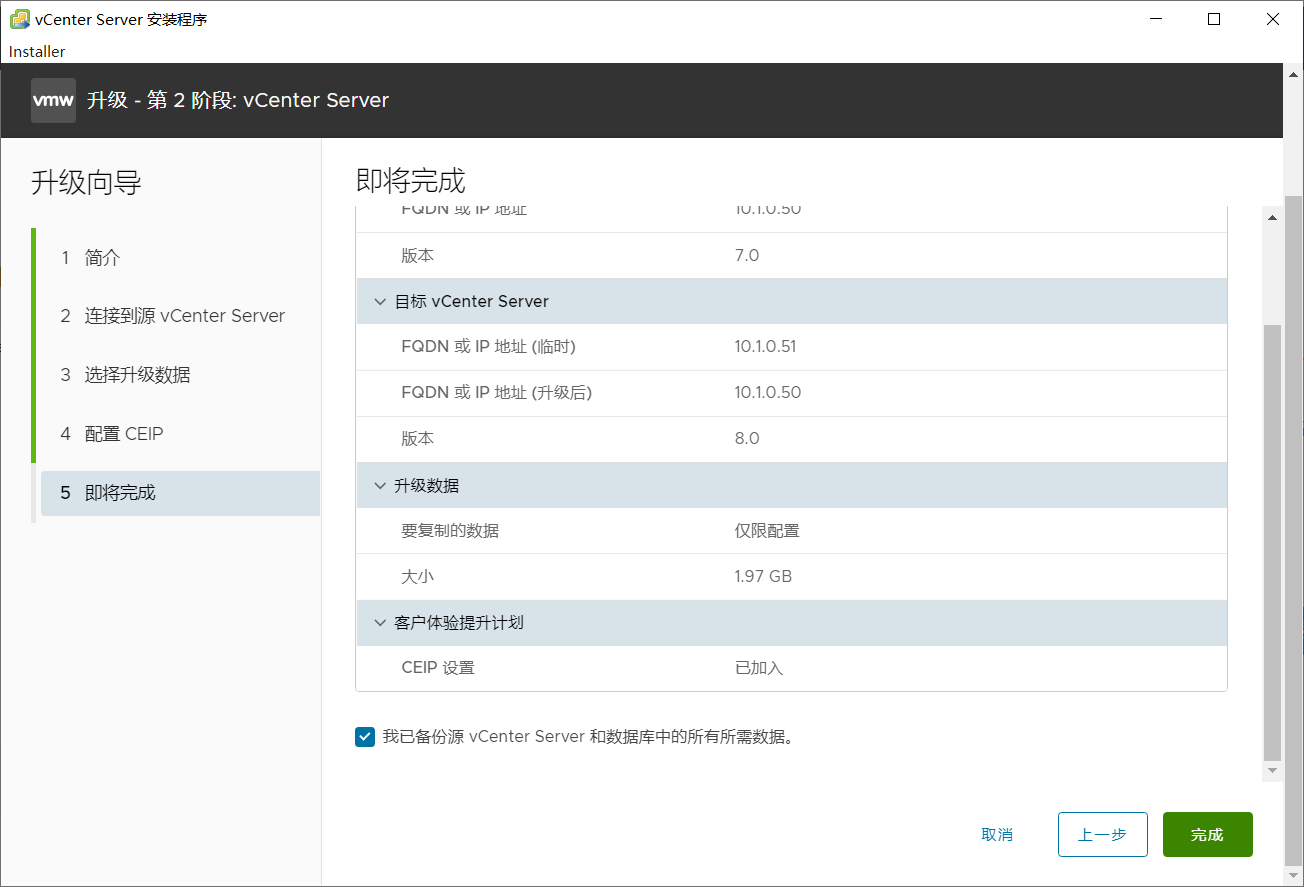The width and height of the screenshot is (1304, 887).
Task: Go to step 2 连接到源 vCenter Server
Action: [x=184, y=316]
